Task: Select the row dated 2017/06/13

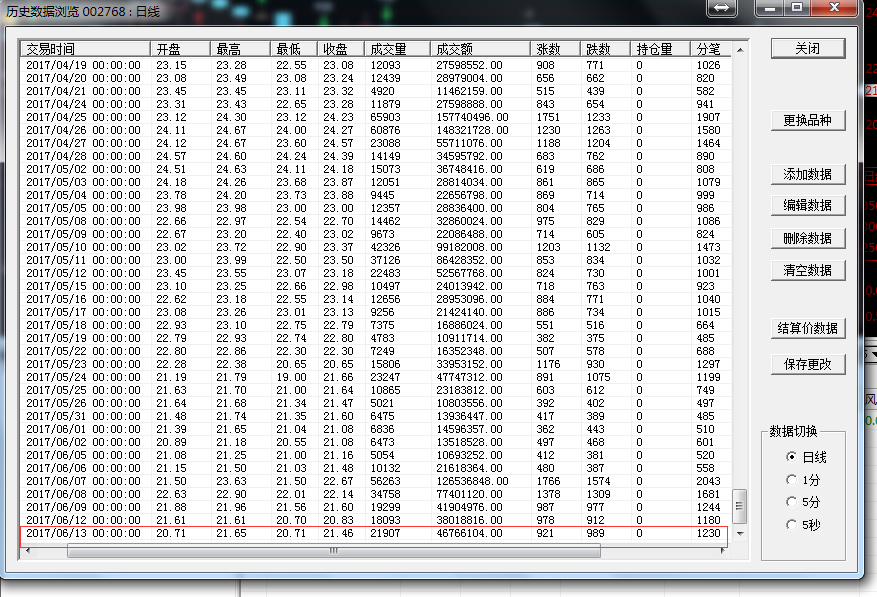Action: (374, 533)
